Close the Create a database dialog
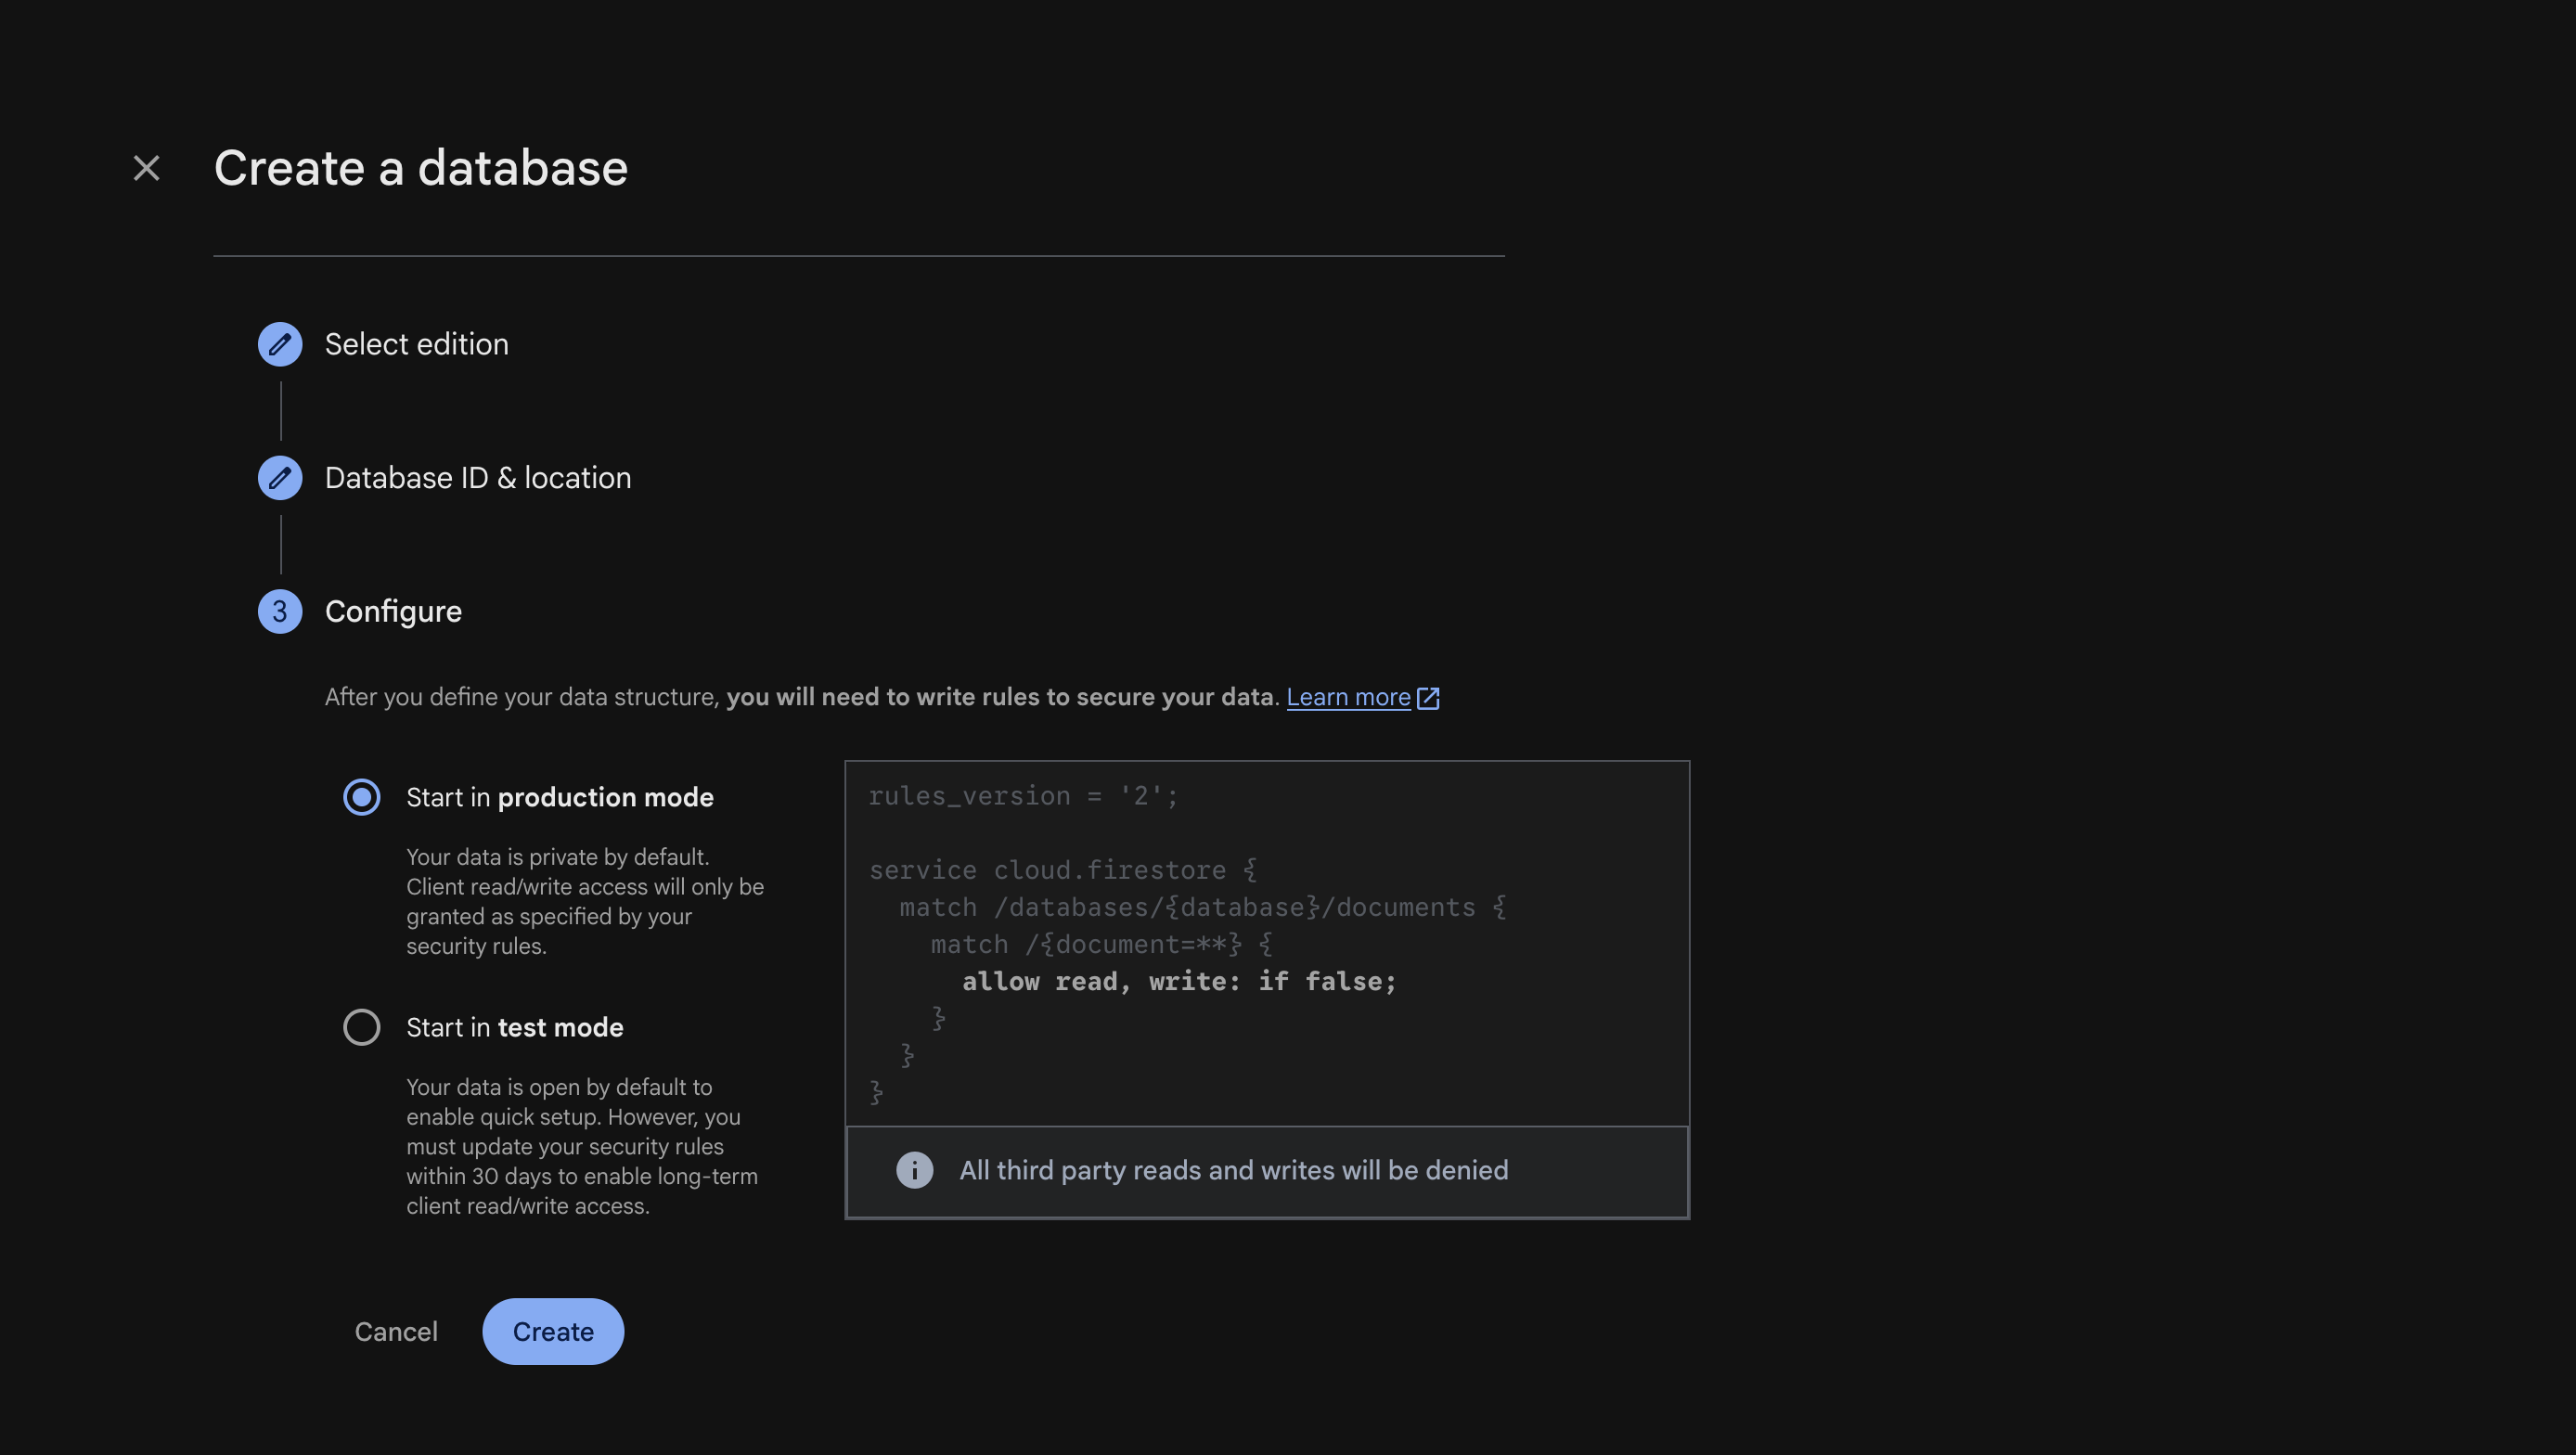Viewport: 2576px width, 1455px height. pos(146,168)
